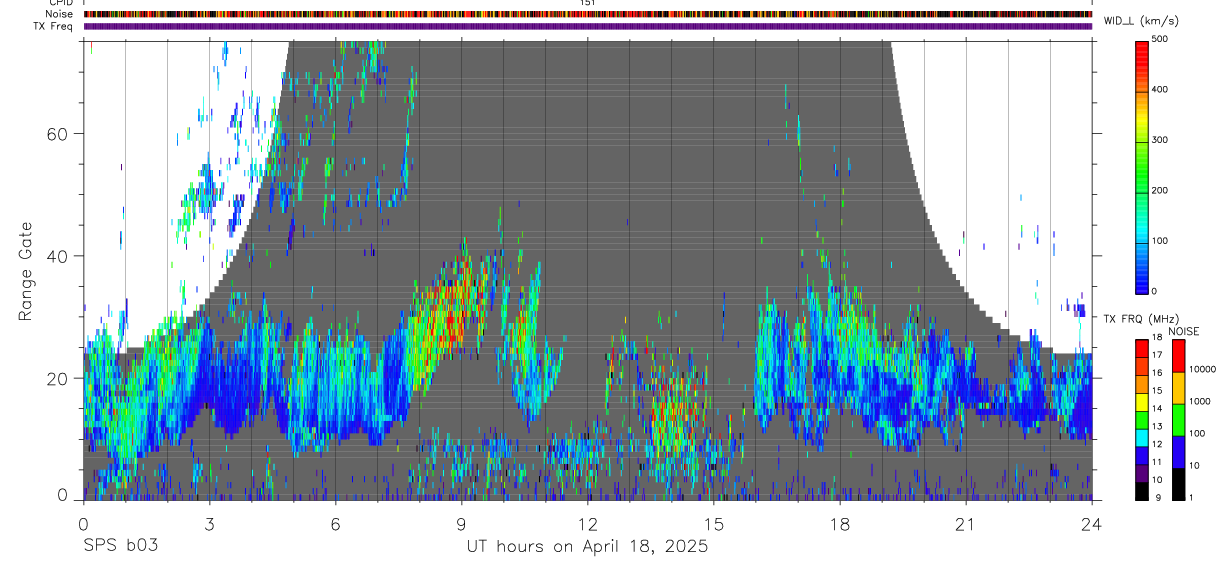Click the "151" CPID value at top
1228x567 pixels.
[x=588, y=4]
